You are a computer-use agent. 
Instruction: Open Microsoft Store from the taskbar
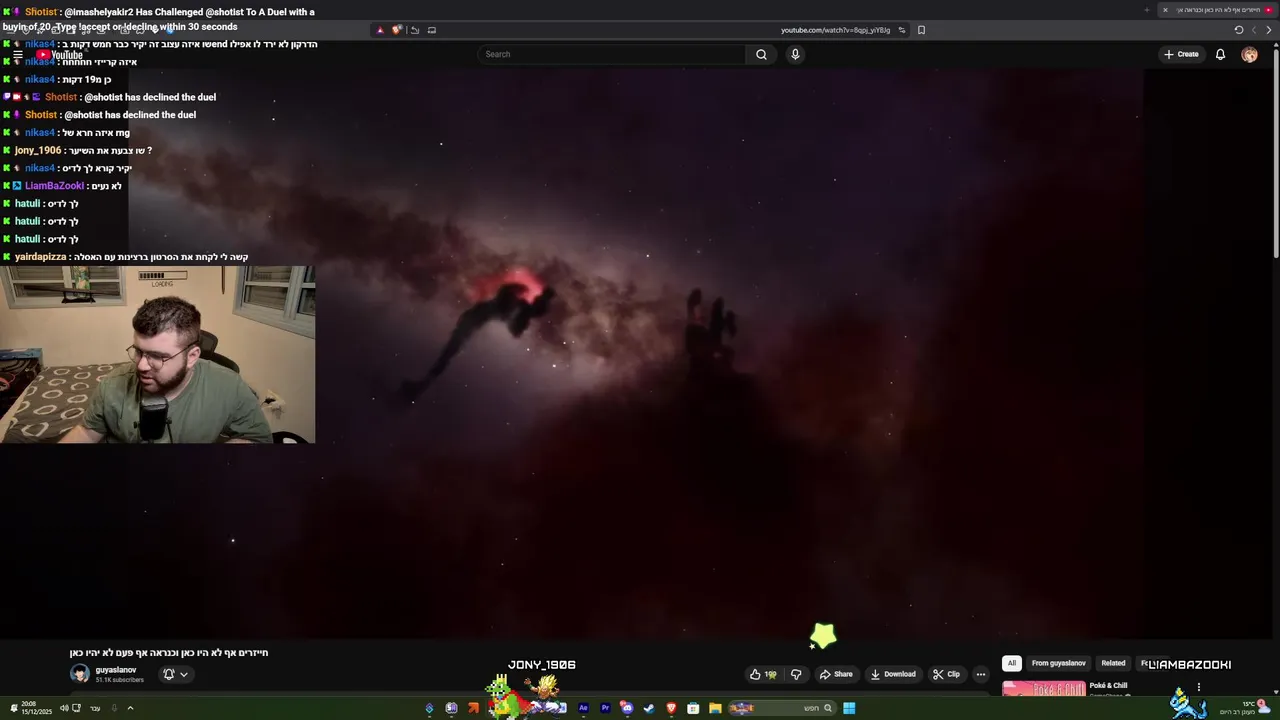tap(693, 708)
